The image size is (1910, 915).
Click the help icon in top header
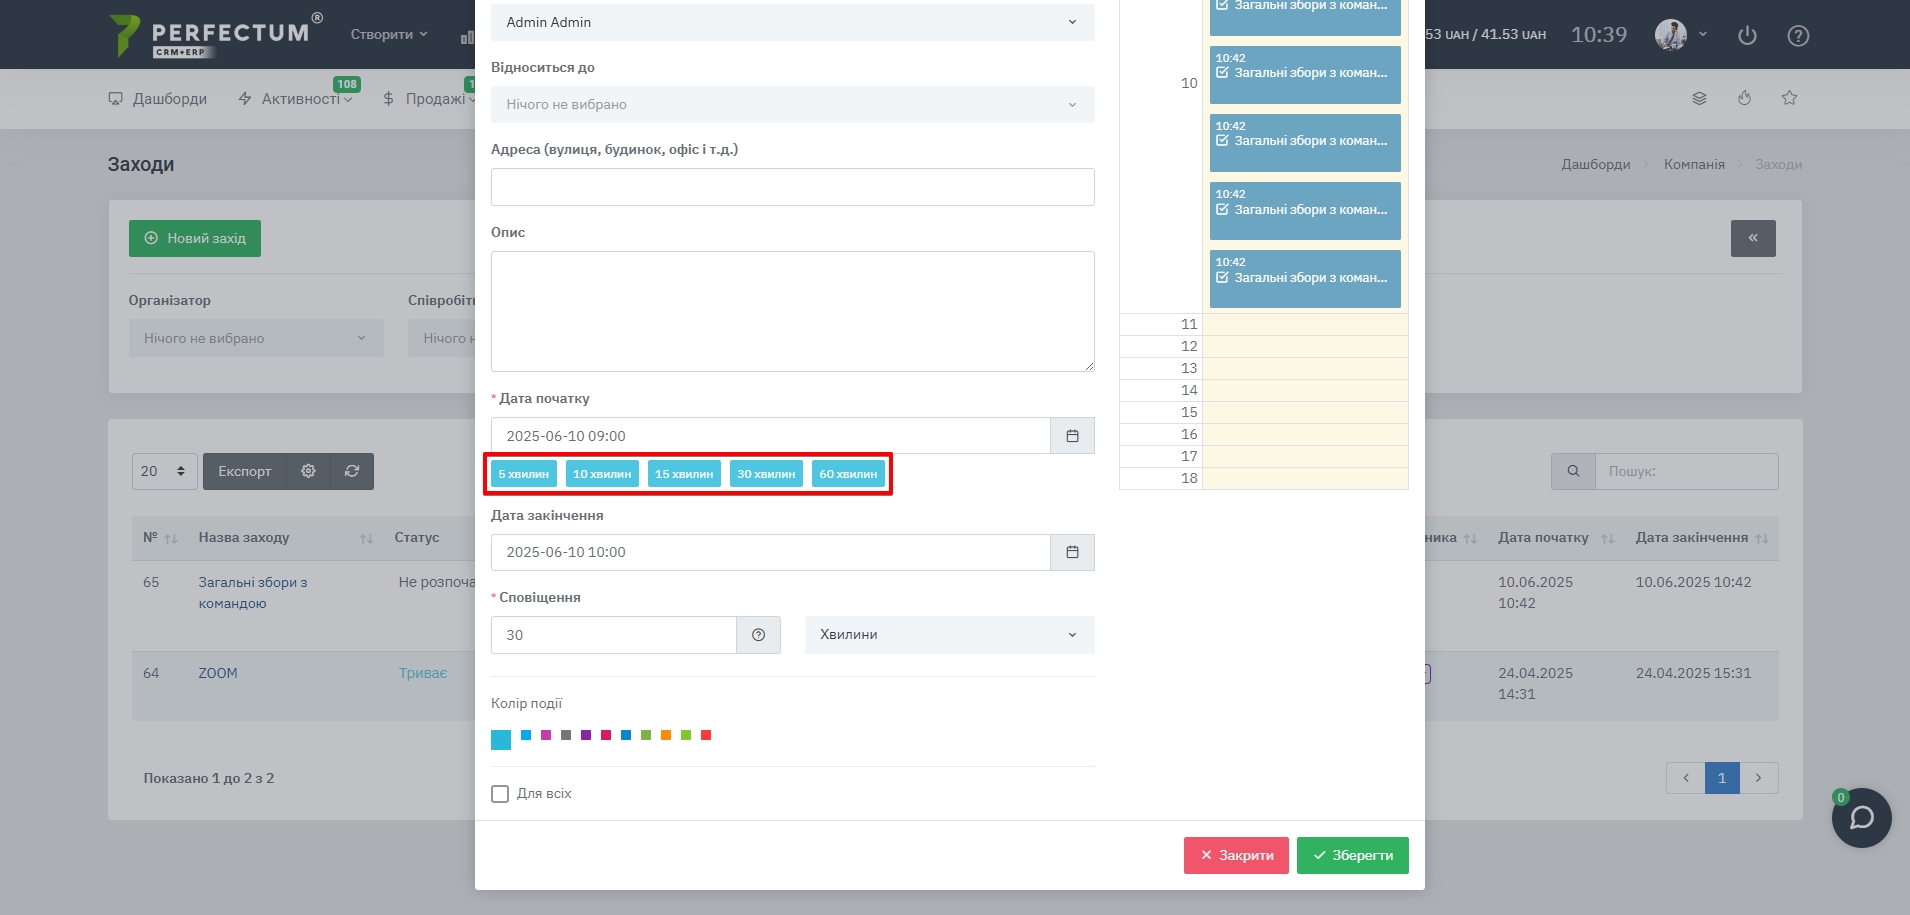(1797, 36)
